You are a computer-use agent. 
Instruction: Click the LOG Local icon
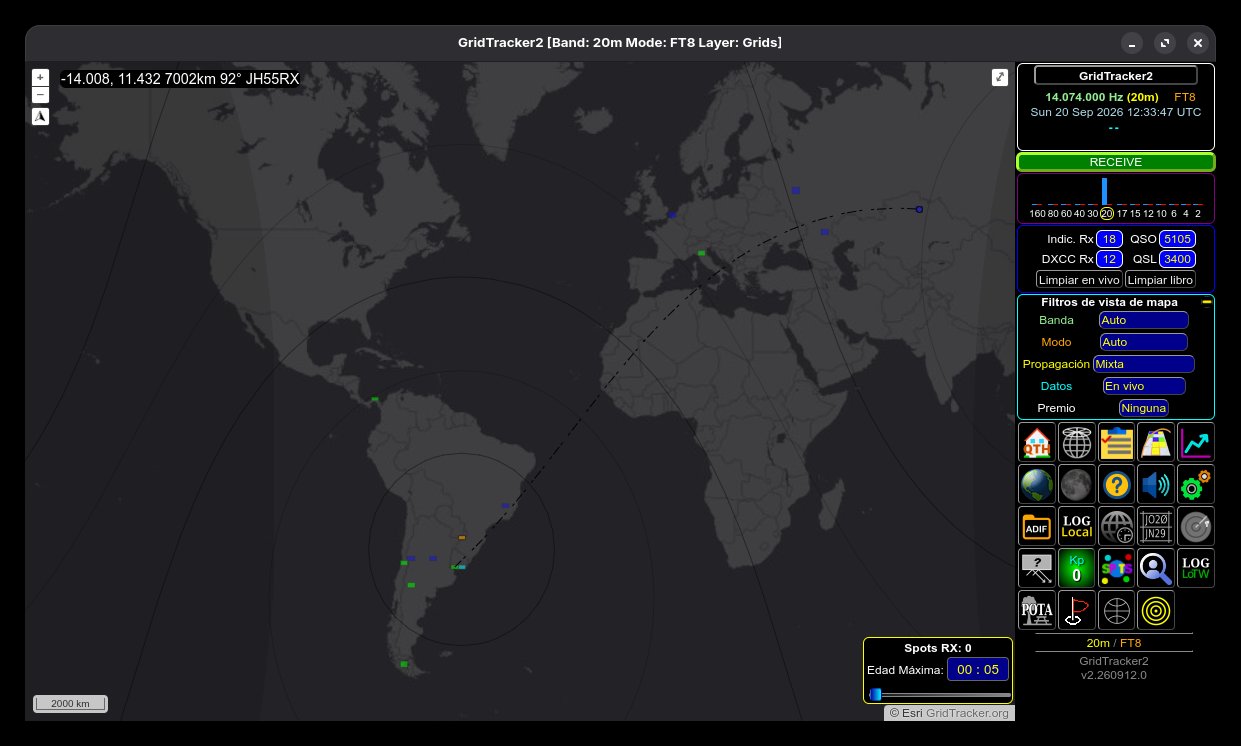click(x=1077, y=526)
